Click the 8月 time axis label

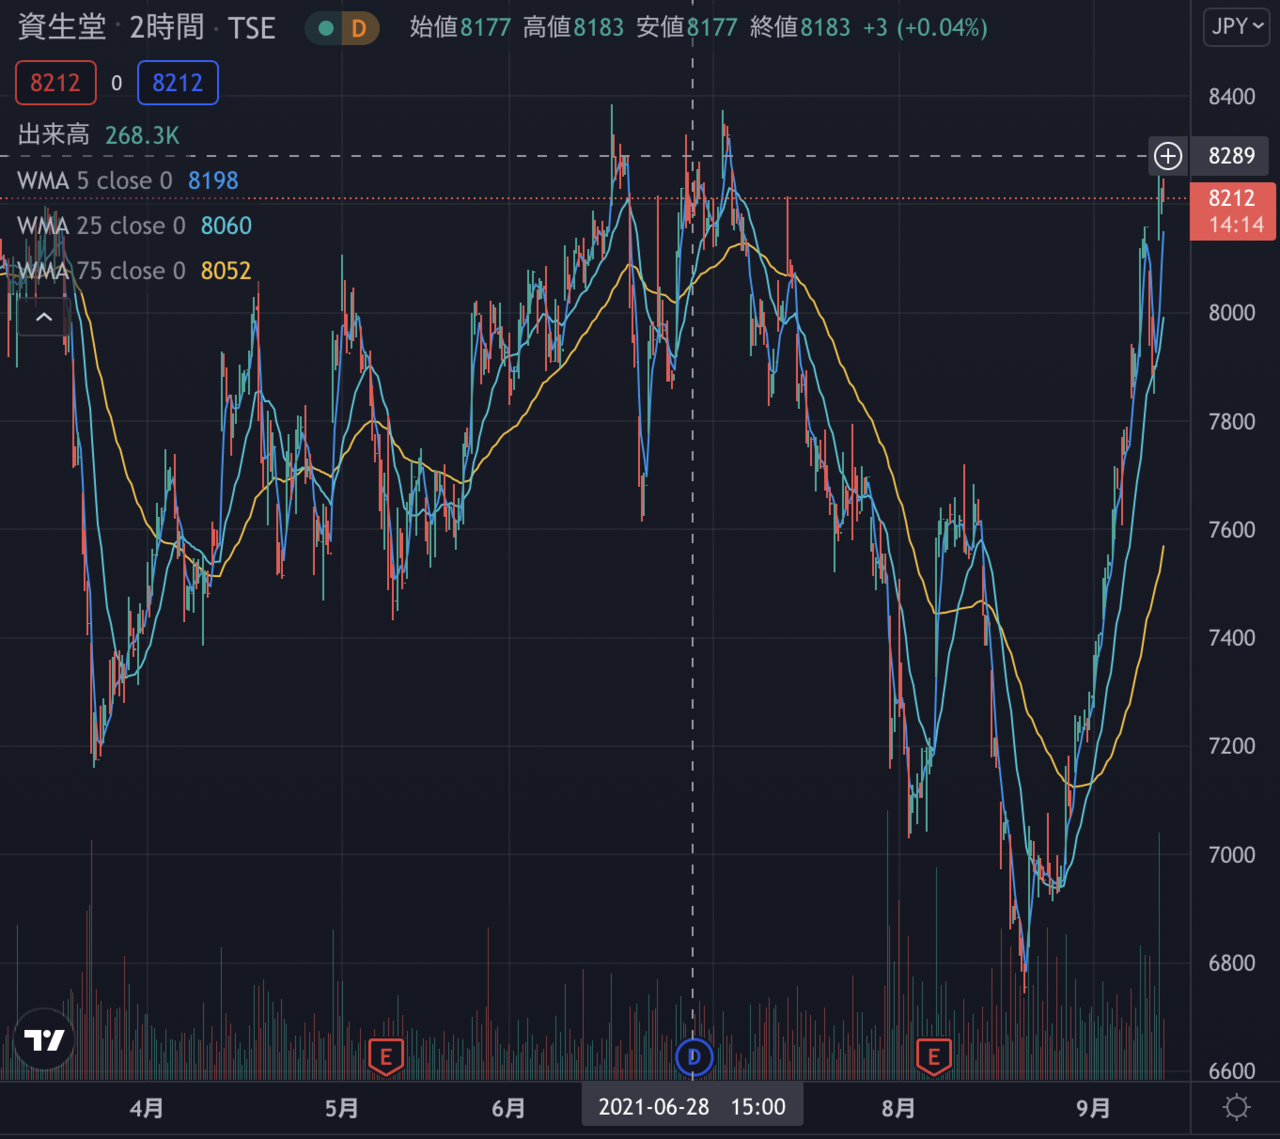(899, 1108)
